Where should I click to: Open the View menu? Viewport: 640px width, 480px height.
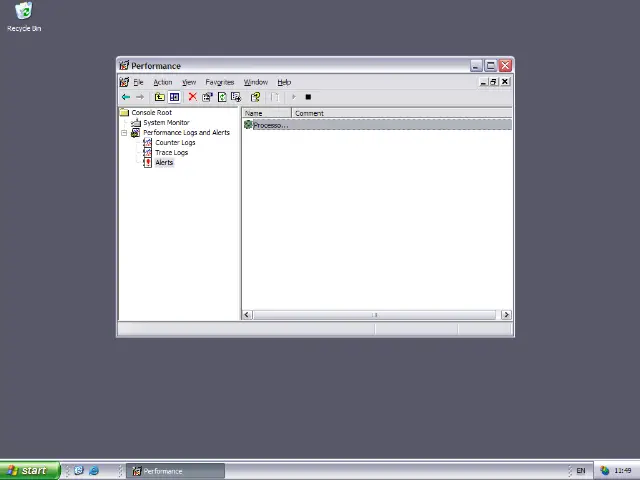(188, 82)
